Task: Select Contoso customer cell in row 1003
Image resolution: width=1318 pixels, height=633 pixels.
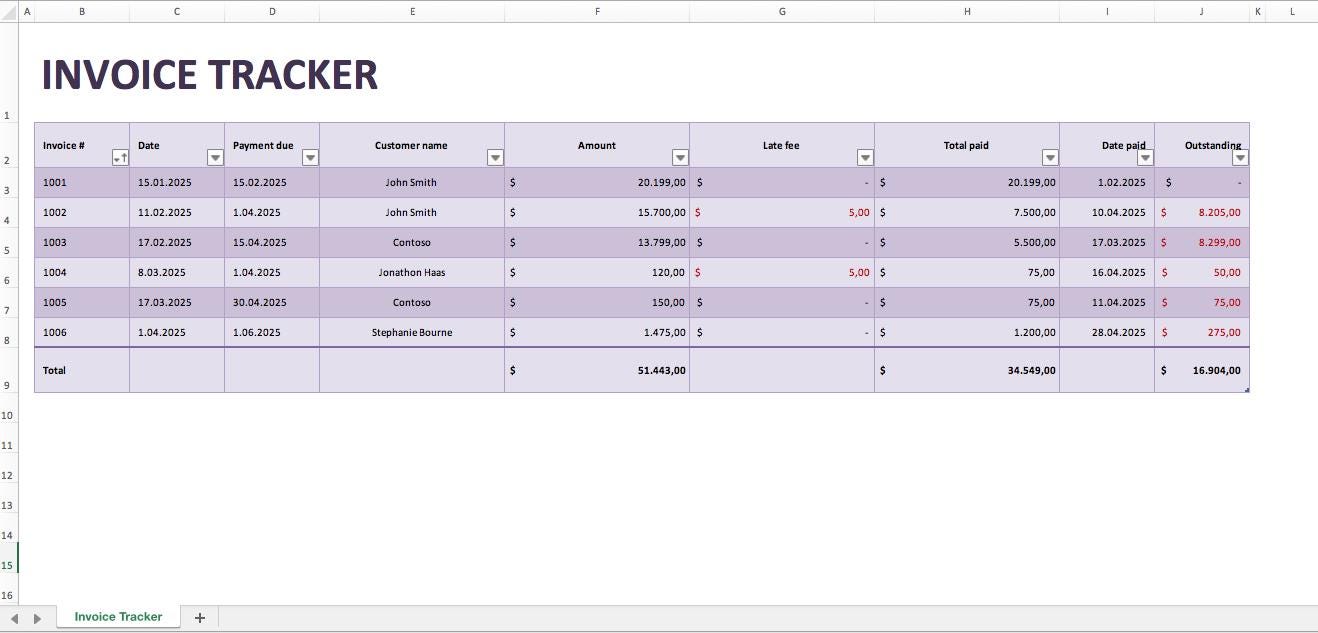Action: 412,243
